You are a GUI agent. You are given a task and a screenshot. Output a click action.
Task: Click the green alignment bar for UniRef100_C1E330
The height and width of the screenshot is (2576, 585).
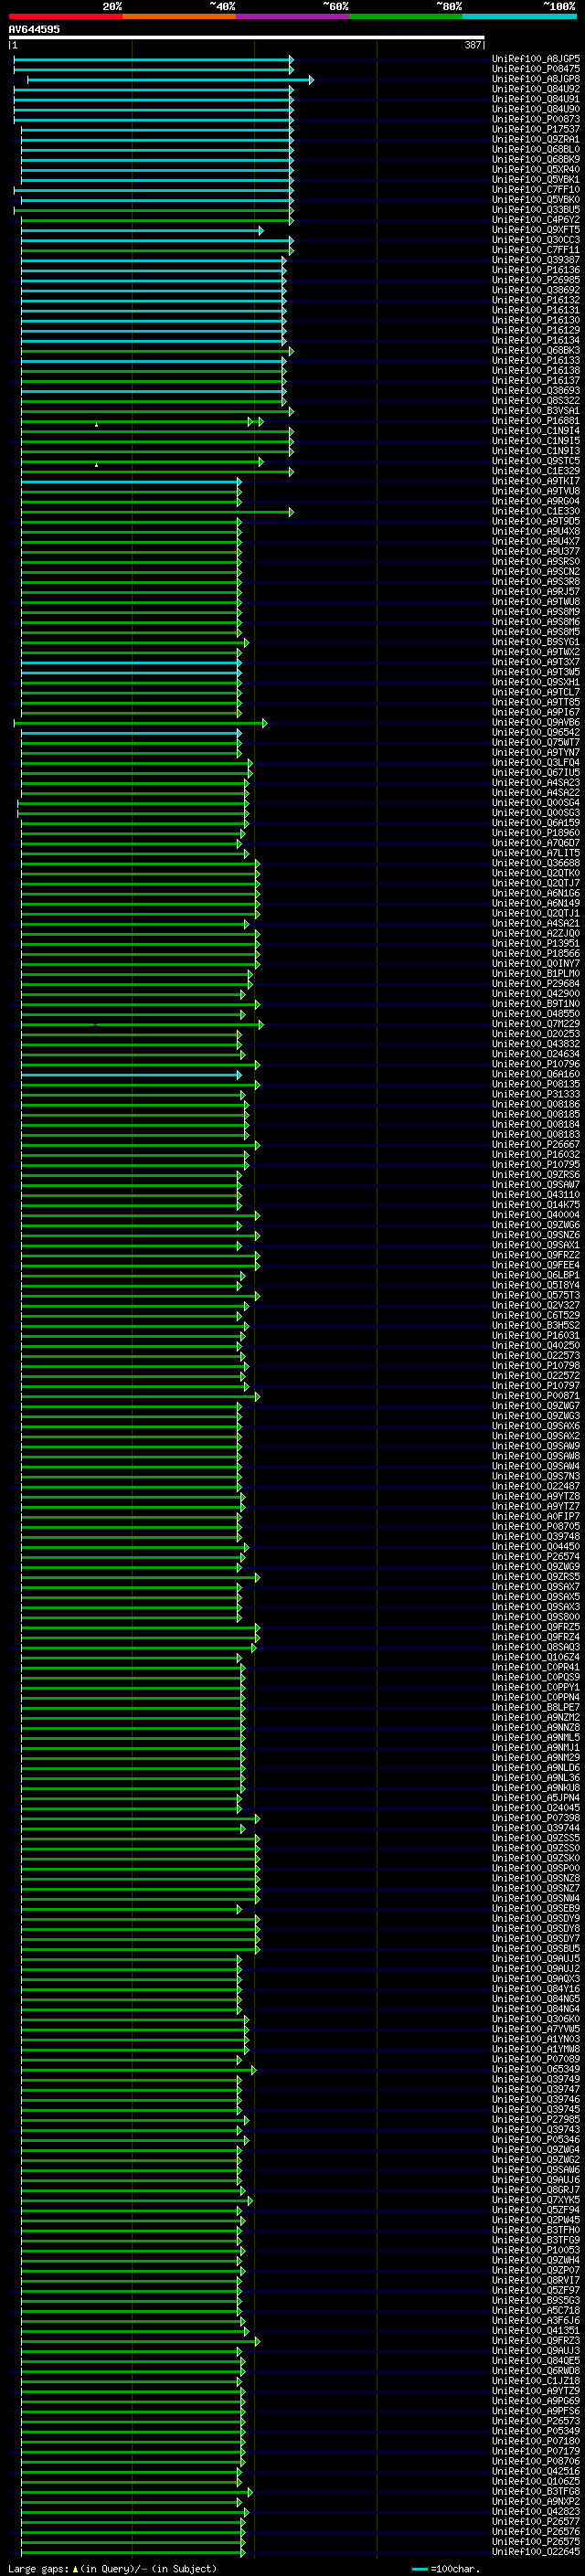tap(156, 512)
